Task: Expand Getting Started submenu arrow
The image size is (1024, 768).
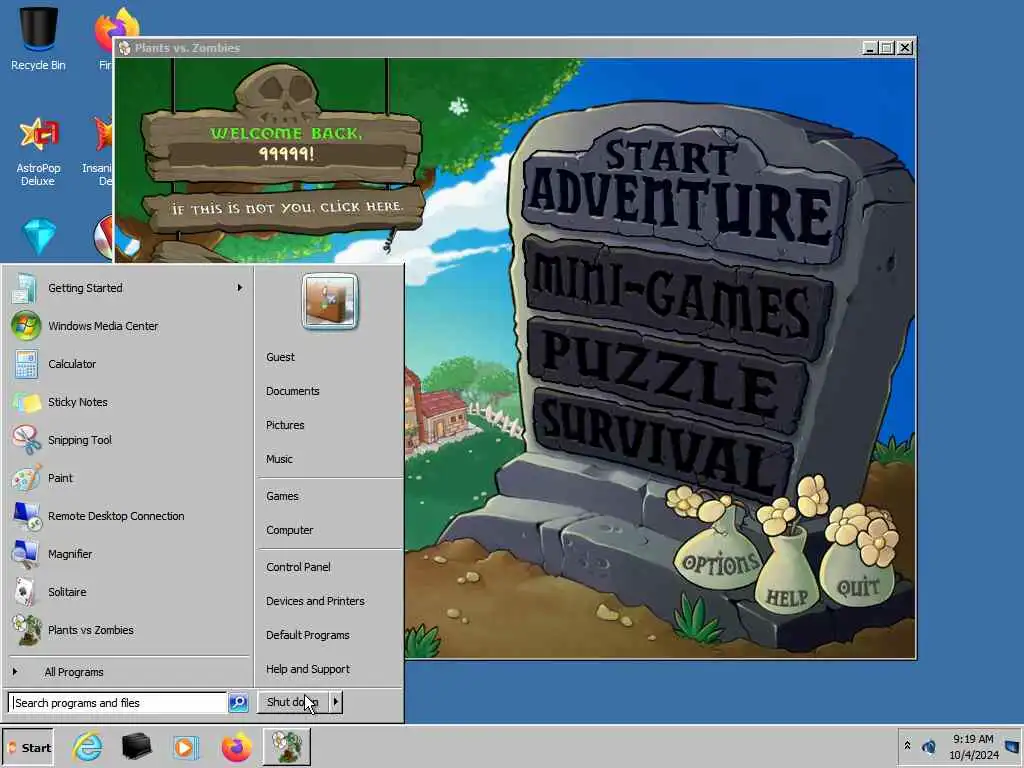Action: coord(240,288)
